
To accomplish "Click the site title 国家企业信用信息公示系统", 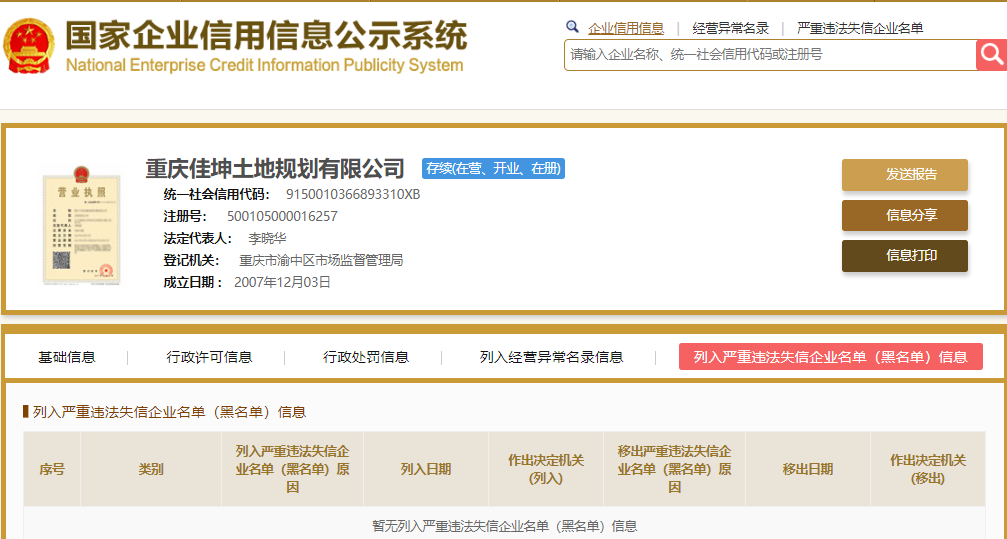I will tap(267, 36).
